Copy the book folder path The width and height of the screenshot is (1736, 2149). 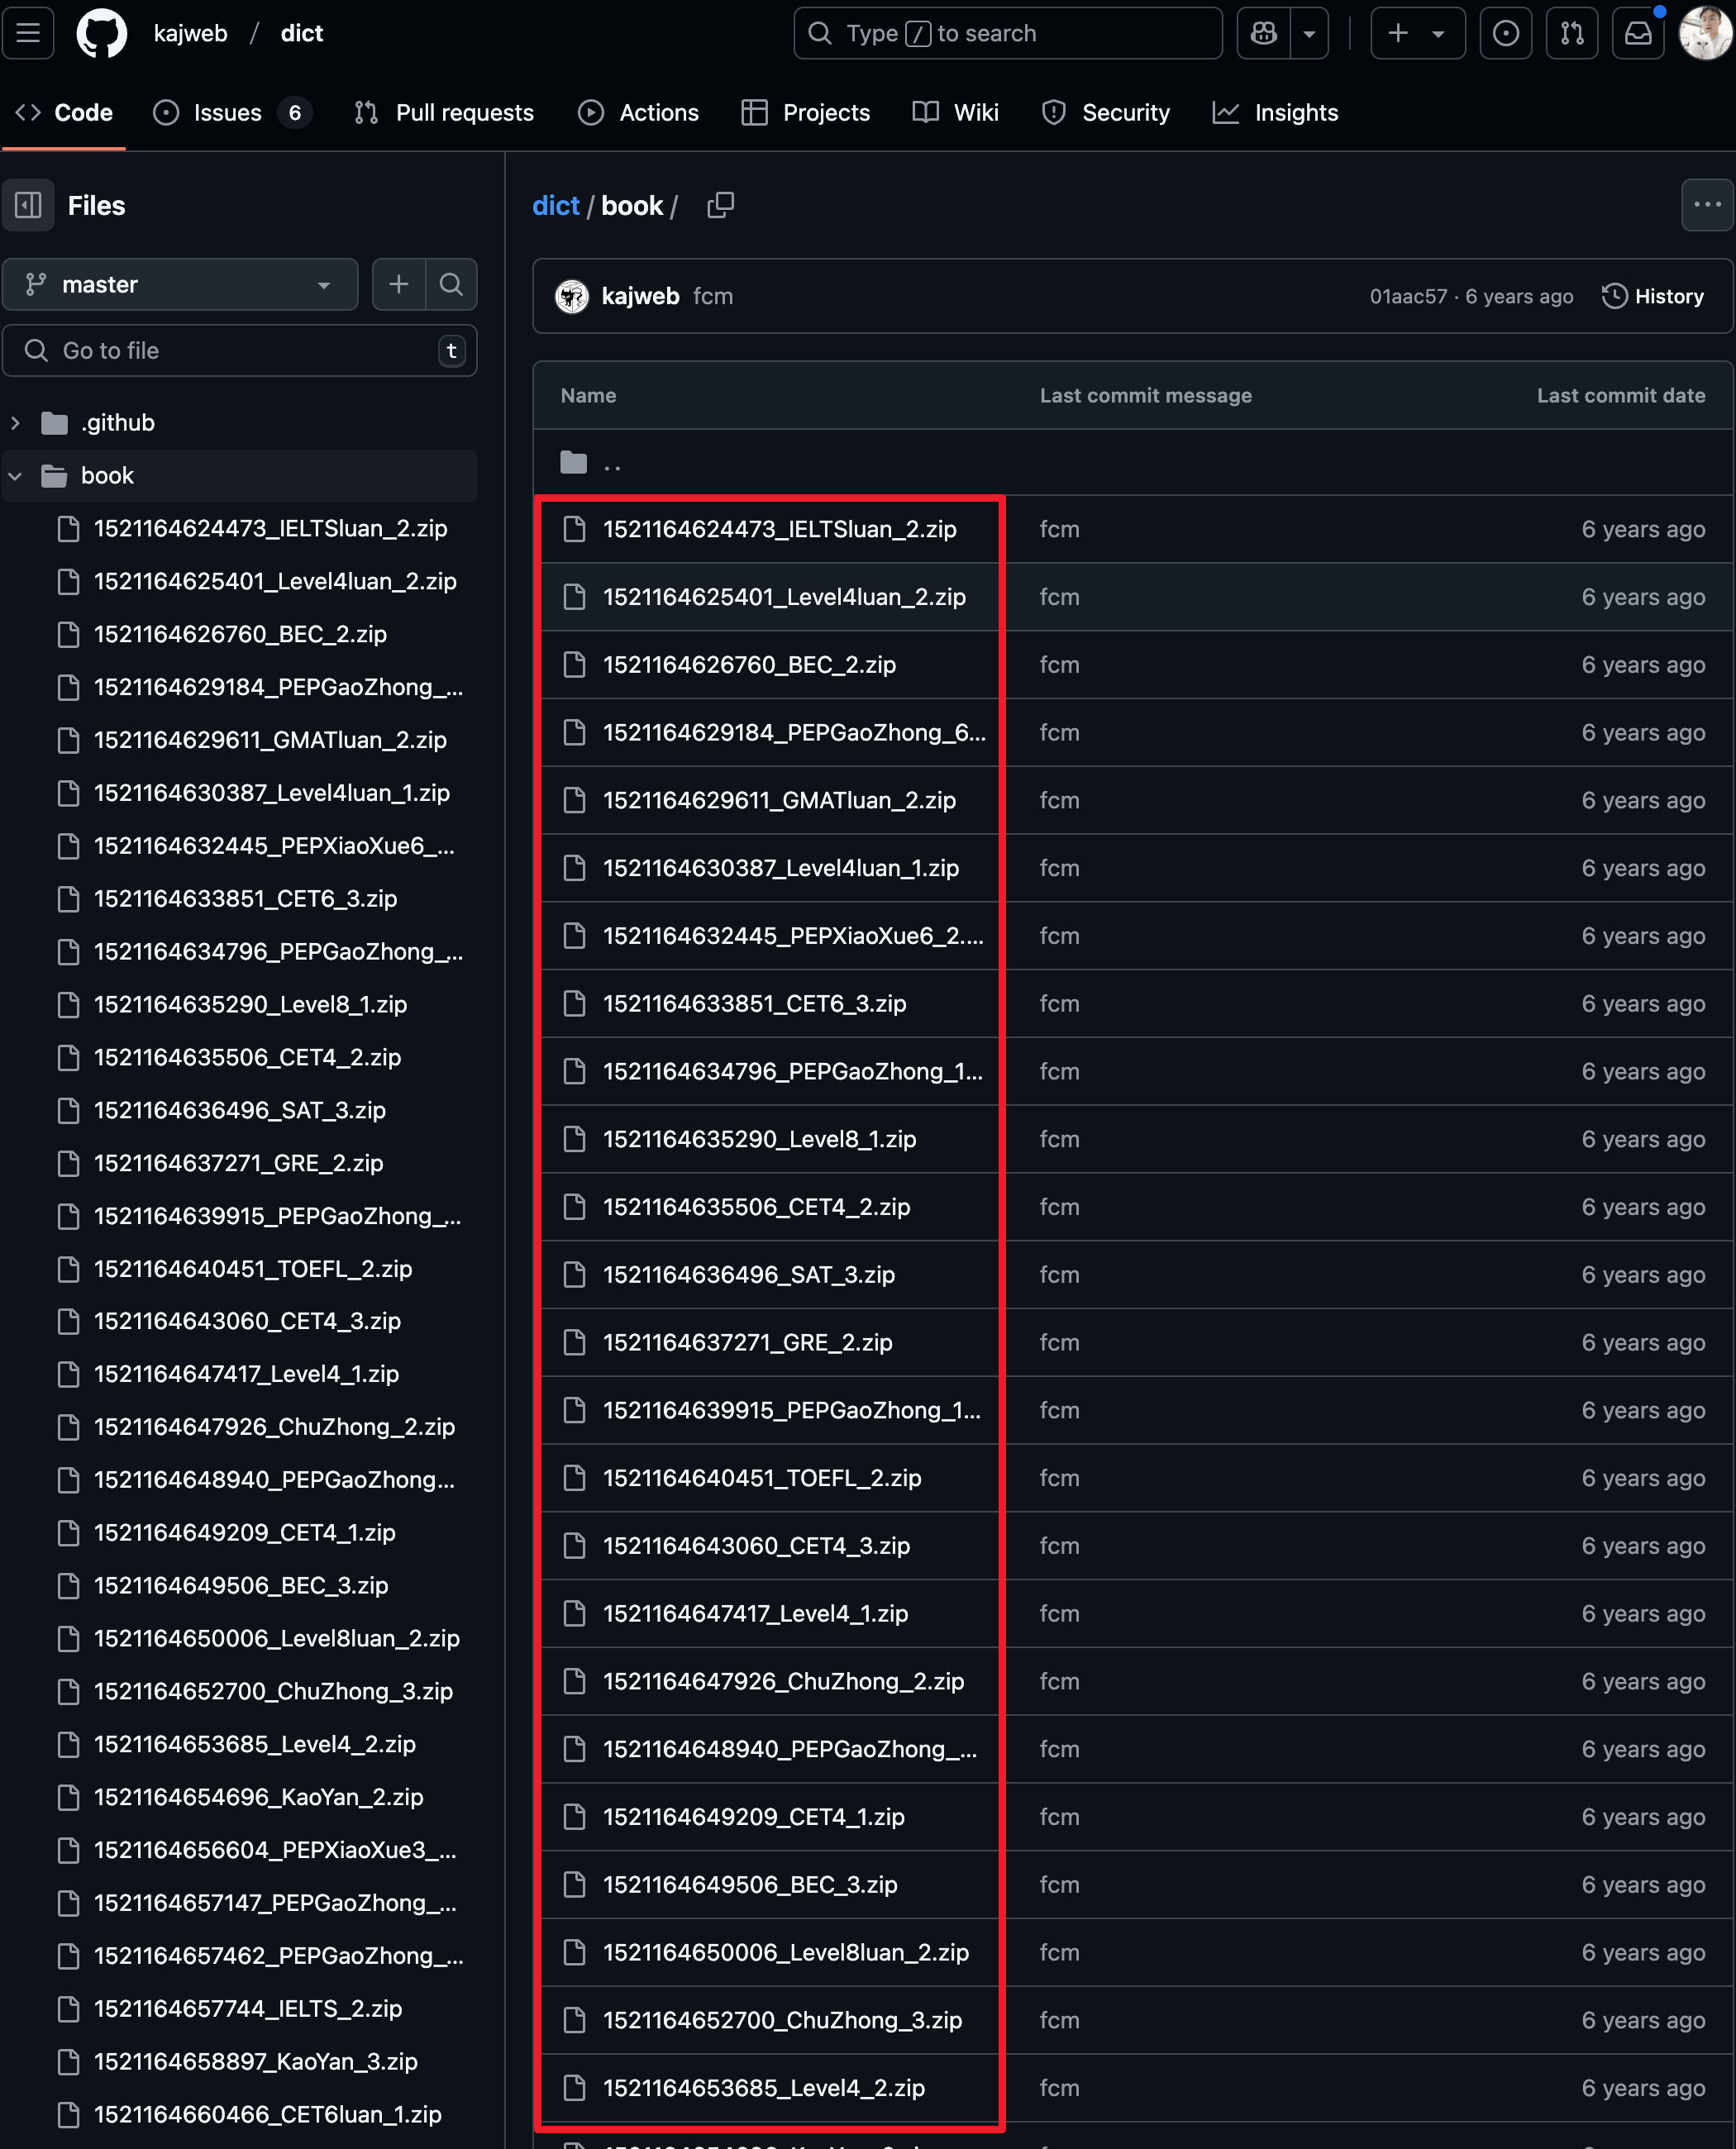pyautogui.click(x=720, y=205)
